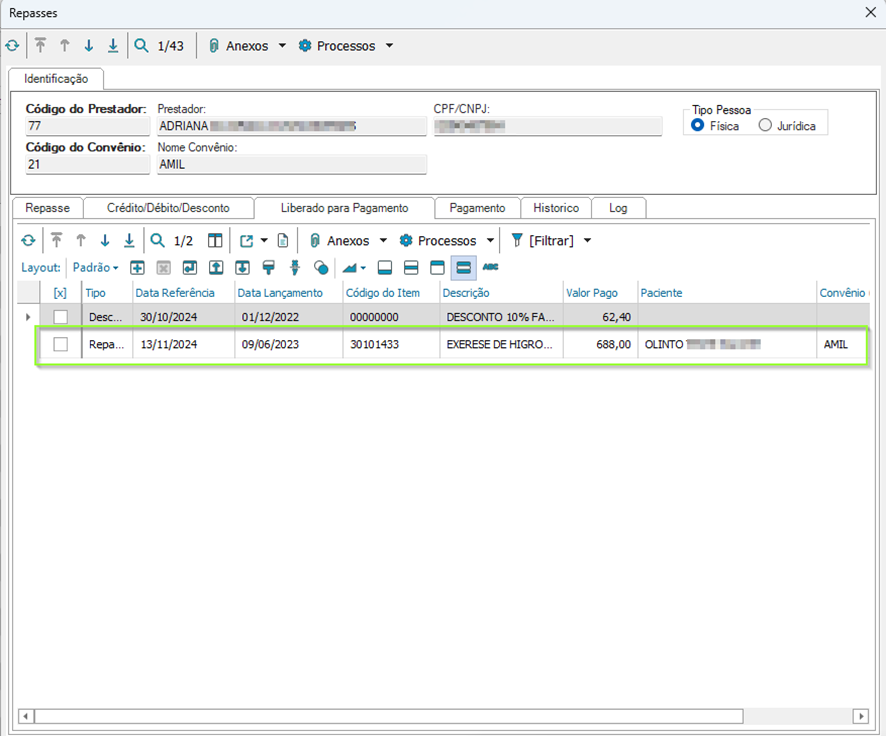The height and width of the screenshot is (736, 886).
Task: Click the [Filtrar] filter button
Action: pyautogui.click(x=542, y=241)
